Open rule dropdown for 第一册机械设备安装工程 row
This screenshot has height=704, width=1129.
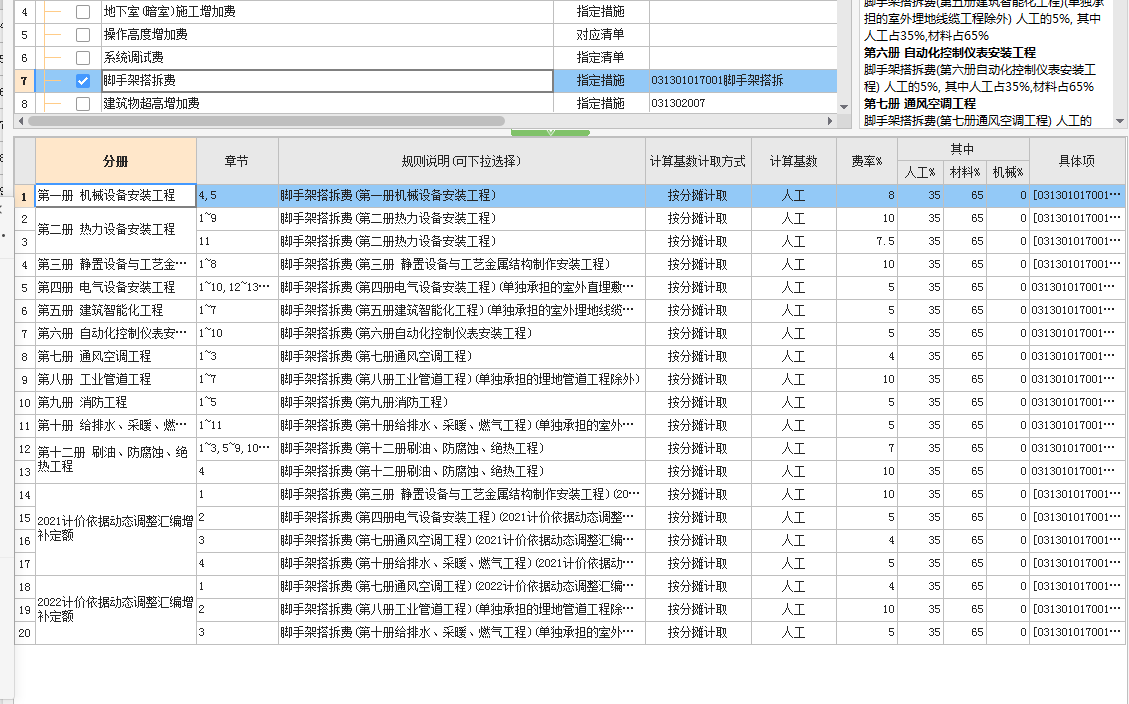[462, 196]
